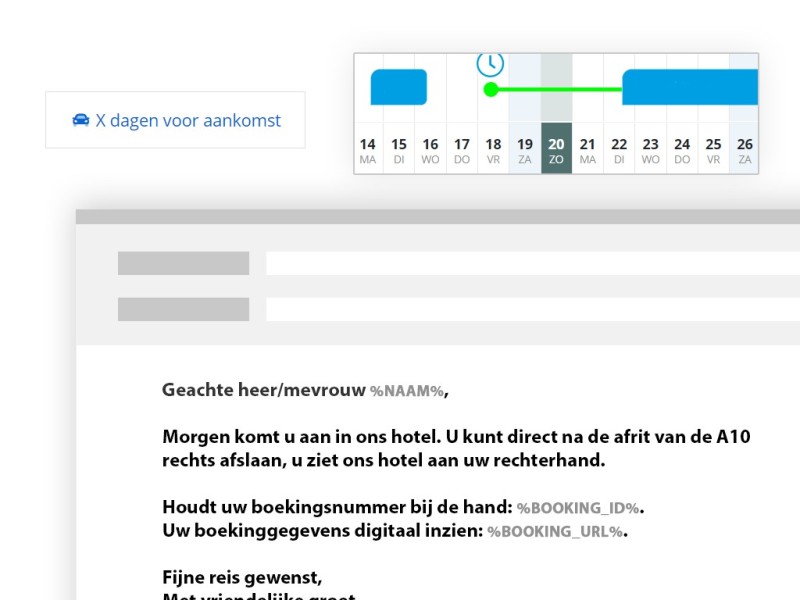The image size is (800, 600).
Task: Select the highlighted date 20 ZO
Action: click(556, 148)
